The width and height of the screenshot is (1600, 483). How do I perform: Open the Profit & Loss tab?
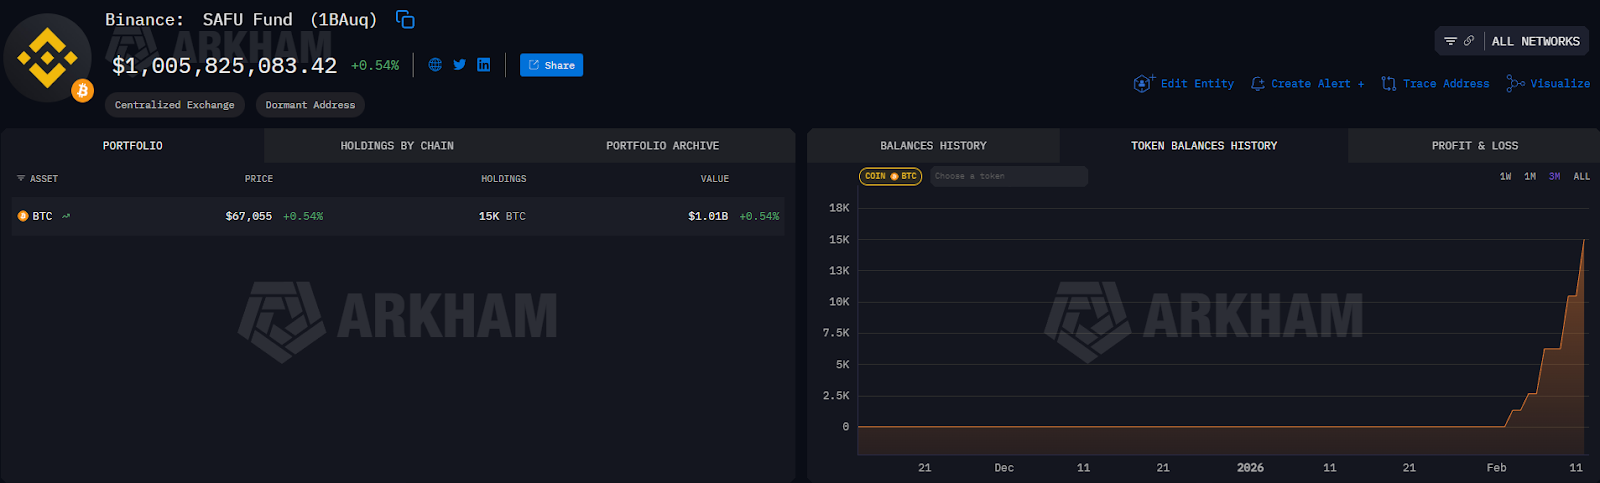pos(1474,146)
